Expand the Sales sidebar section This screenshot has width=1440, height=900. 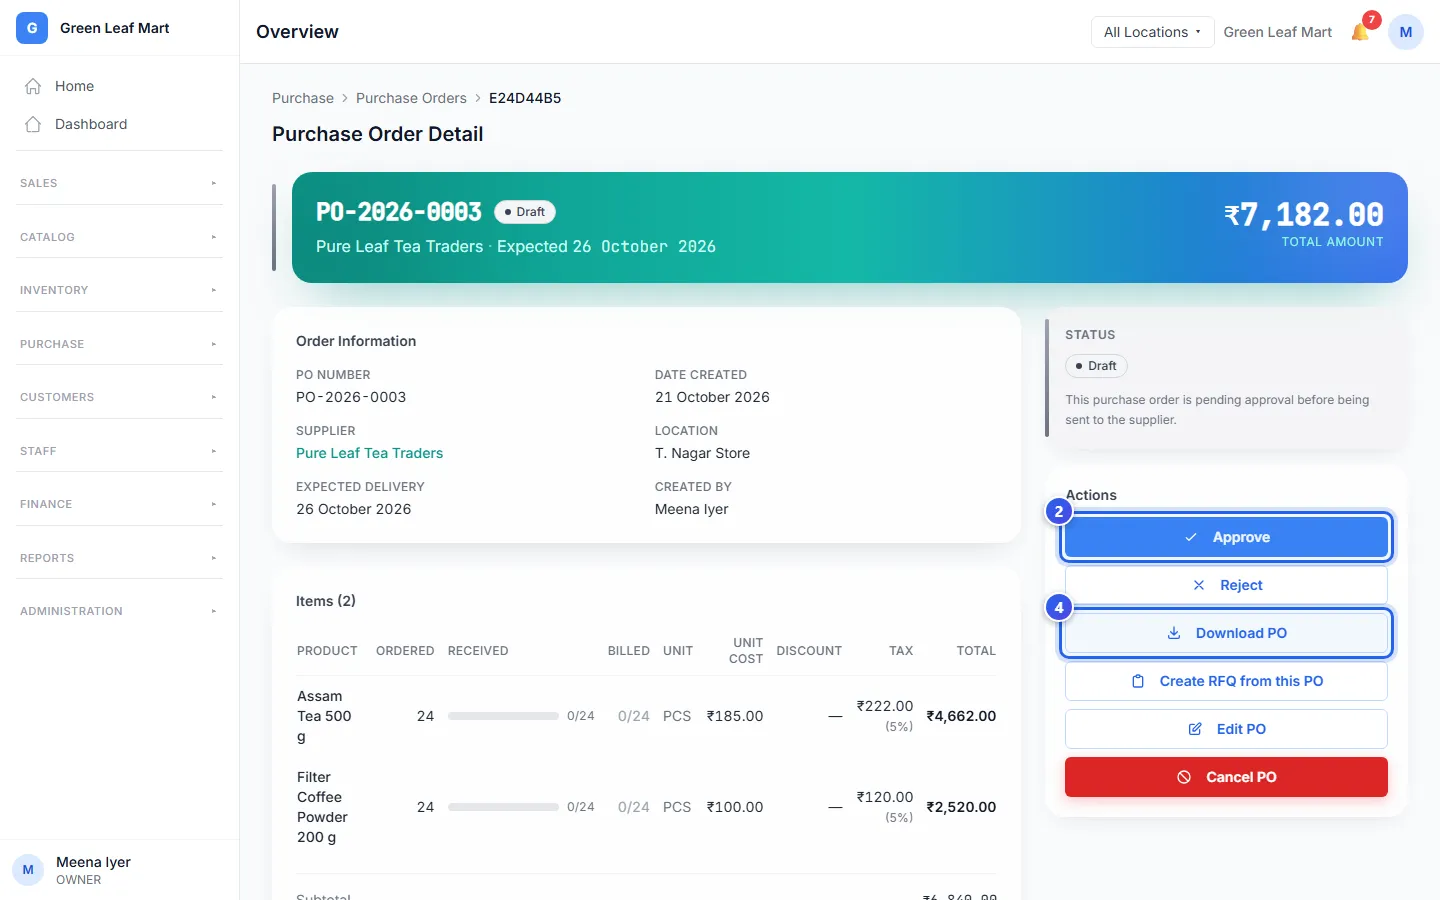pyautogui.click(x=119, y=183)
